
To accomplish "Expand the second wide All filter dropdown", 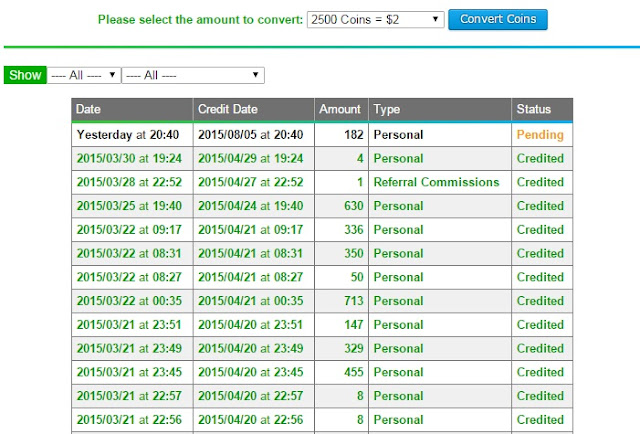I will pyautogui.click(x=193, y=75).
